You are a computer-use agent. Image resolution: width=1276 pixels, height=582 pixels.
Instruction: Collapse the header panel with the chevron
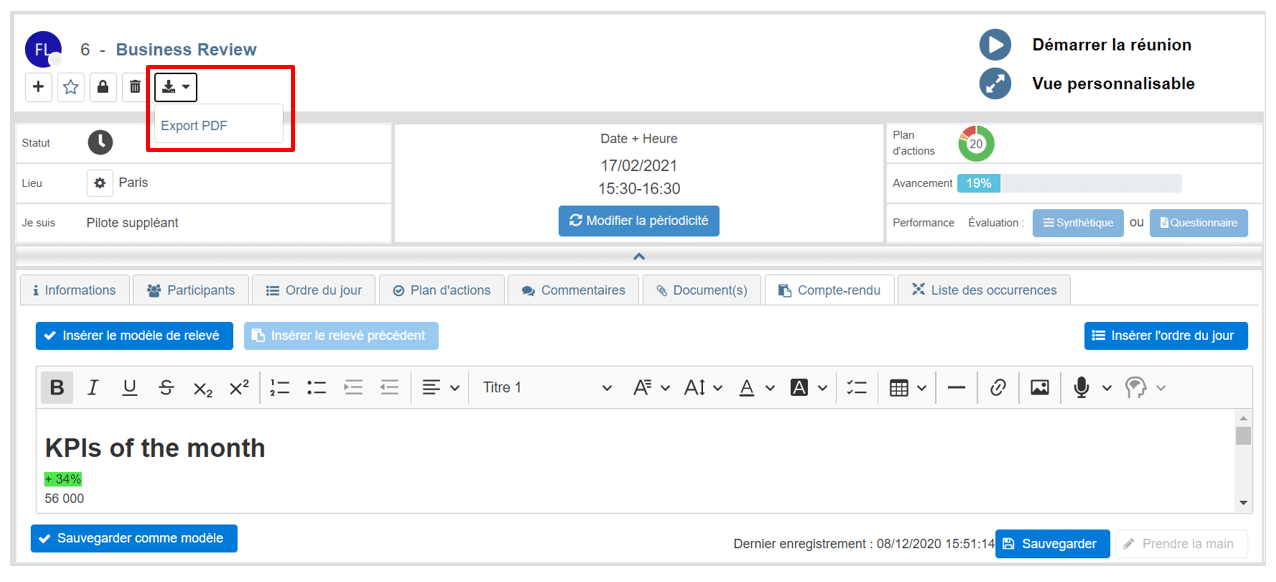point(639,256)
